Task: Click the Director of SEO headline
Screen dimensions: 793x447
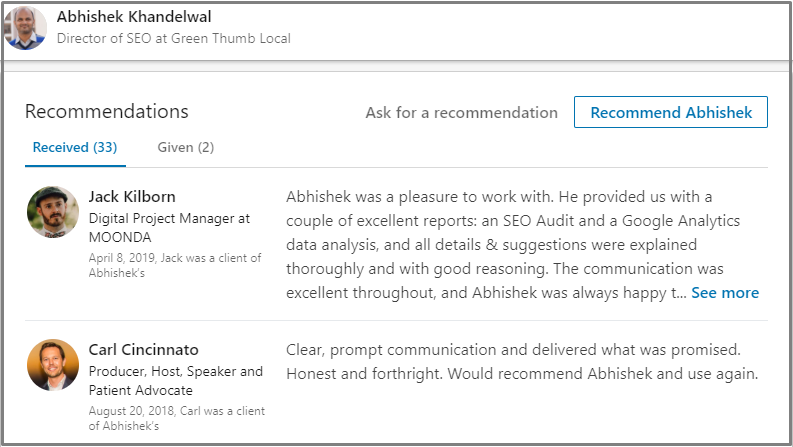Action: pyautogui.click(x=173, y=39)
